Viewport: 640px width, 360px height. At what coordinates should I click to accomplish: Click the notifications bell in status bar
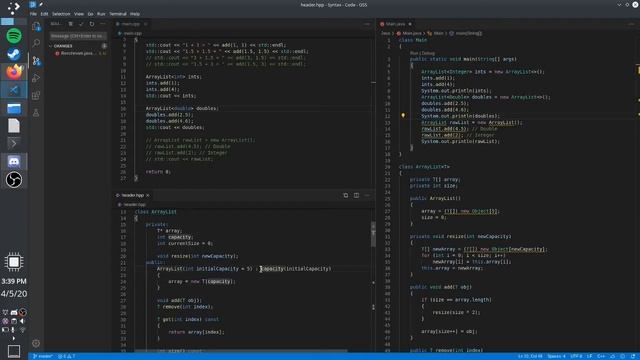633,356
